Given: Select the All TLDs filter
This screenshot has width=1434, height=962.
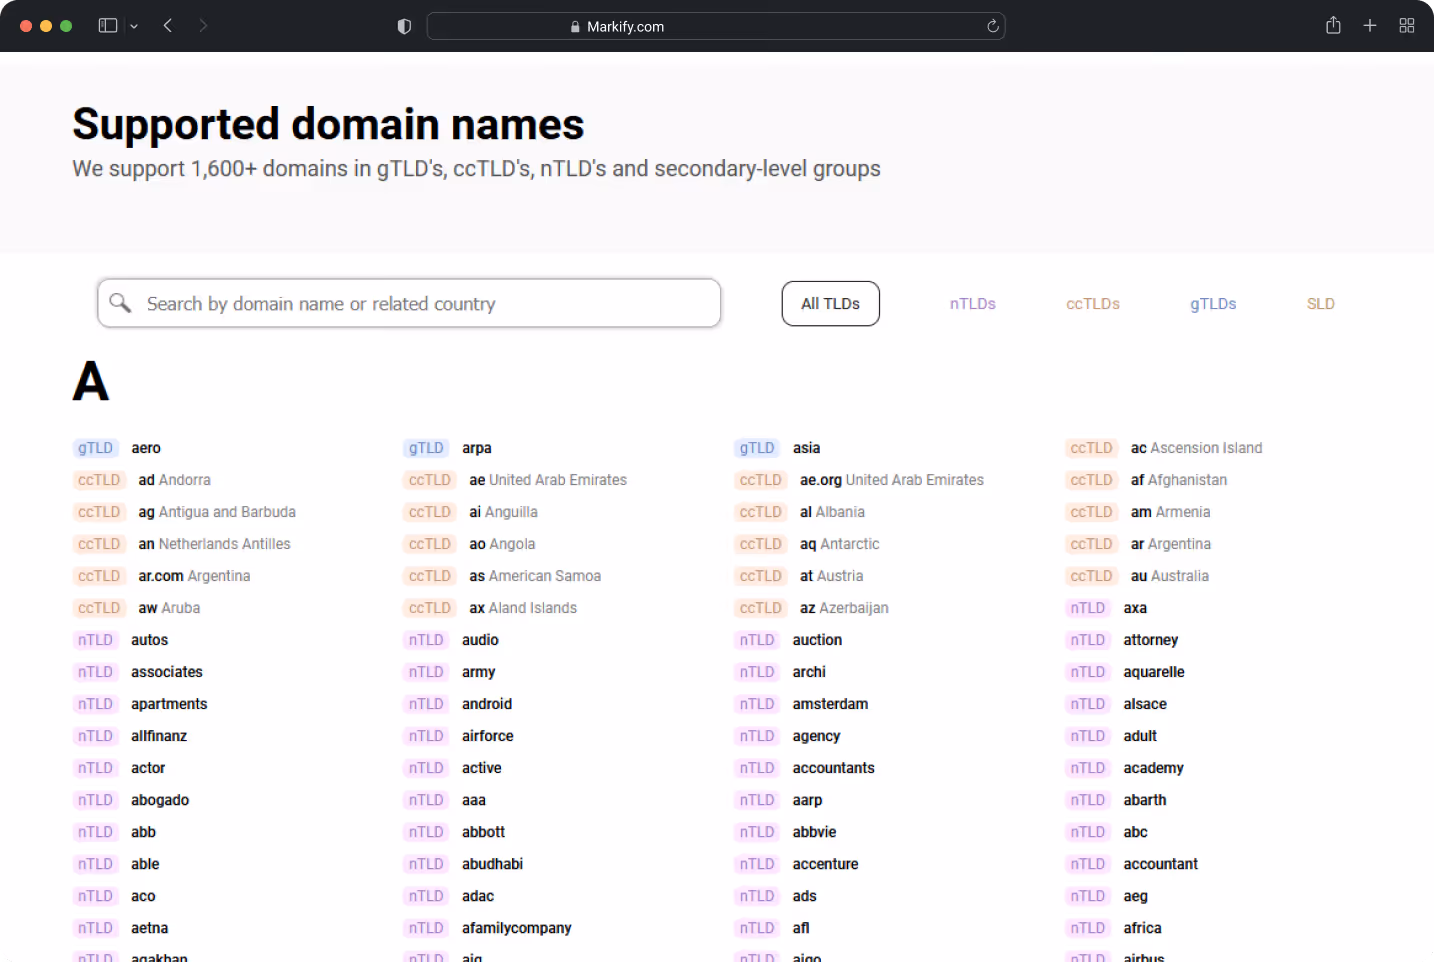Looking at the screenshot, I should click(x=831, y=304).
